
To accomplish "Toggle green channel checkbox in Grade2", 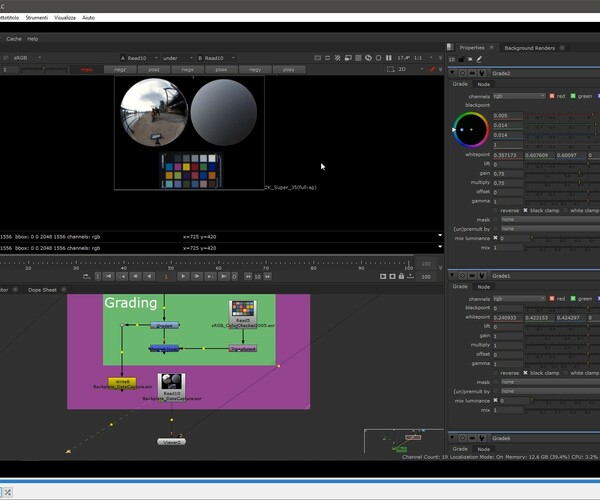I will point(573,96).
